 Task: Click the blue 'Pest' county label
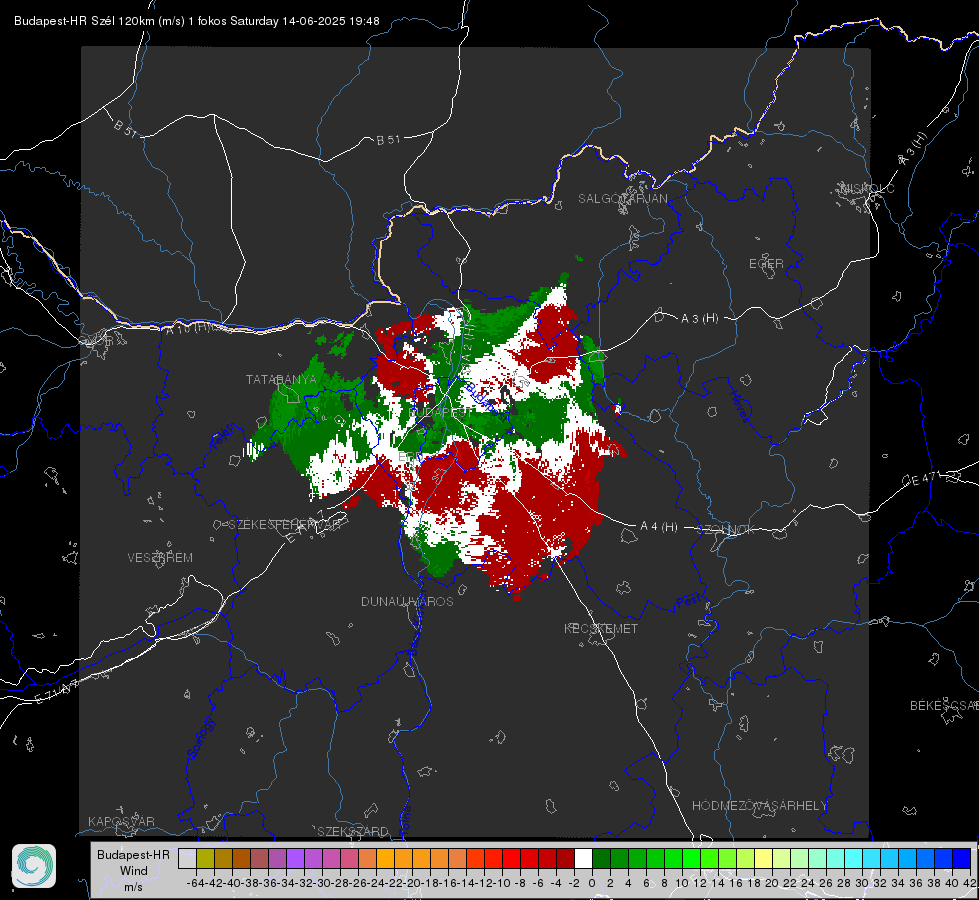[x=689, y=602]
